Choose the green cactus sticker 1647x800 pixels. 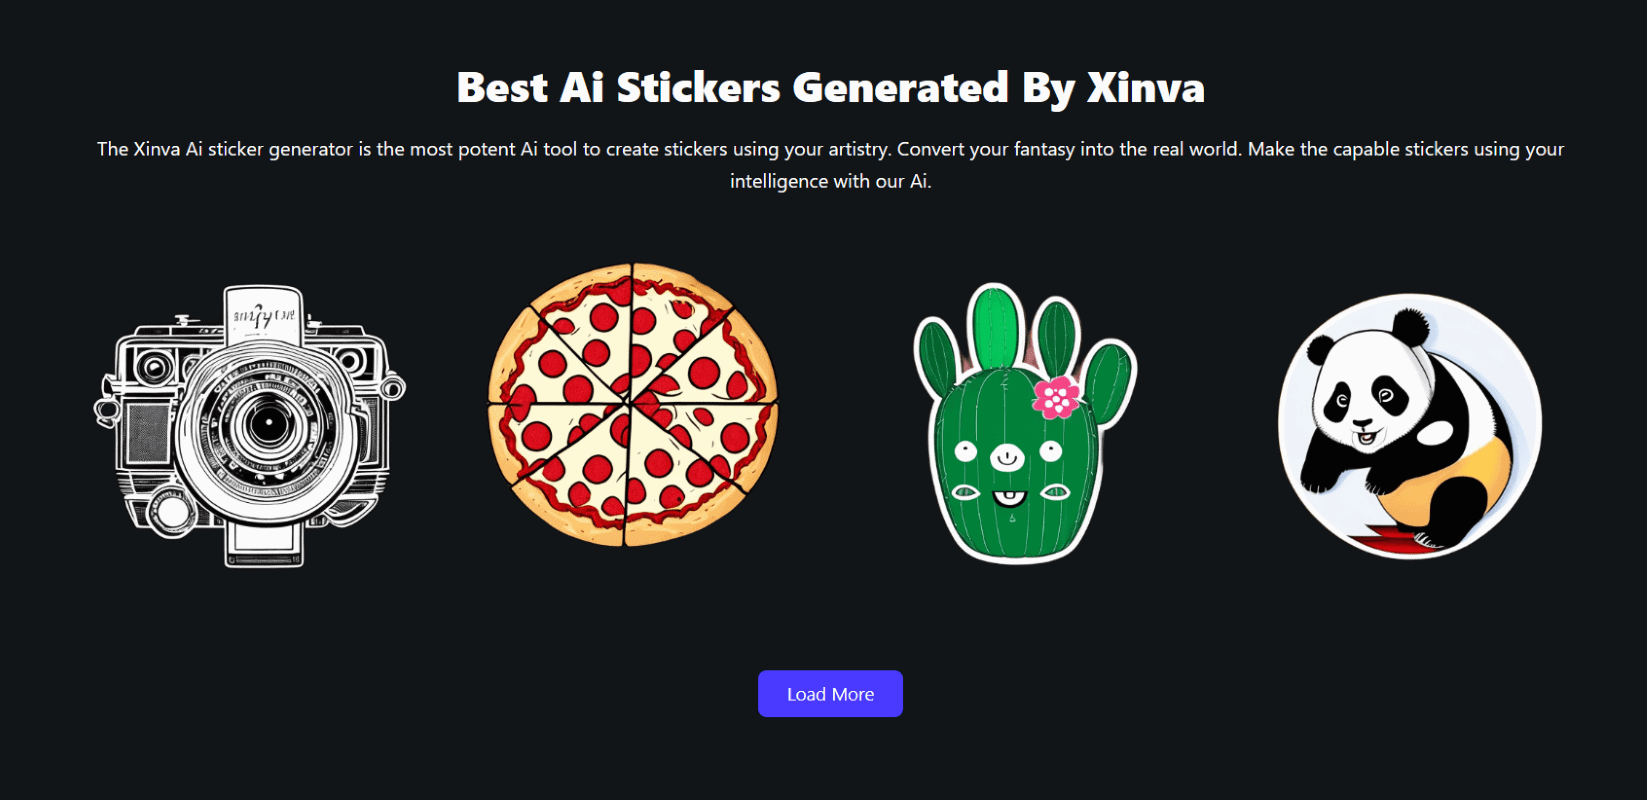pyautogui.click(x=1024, y=422)
